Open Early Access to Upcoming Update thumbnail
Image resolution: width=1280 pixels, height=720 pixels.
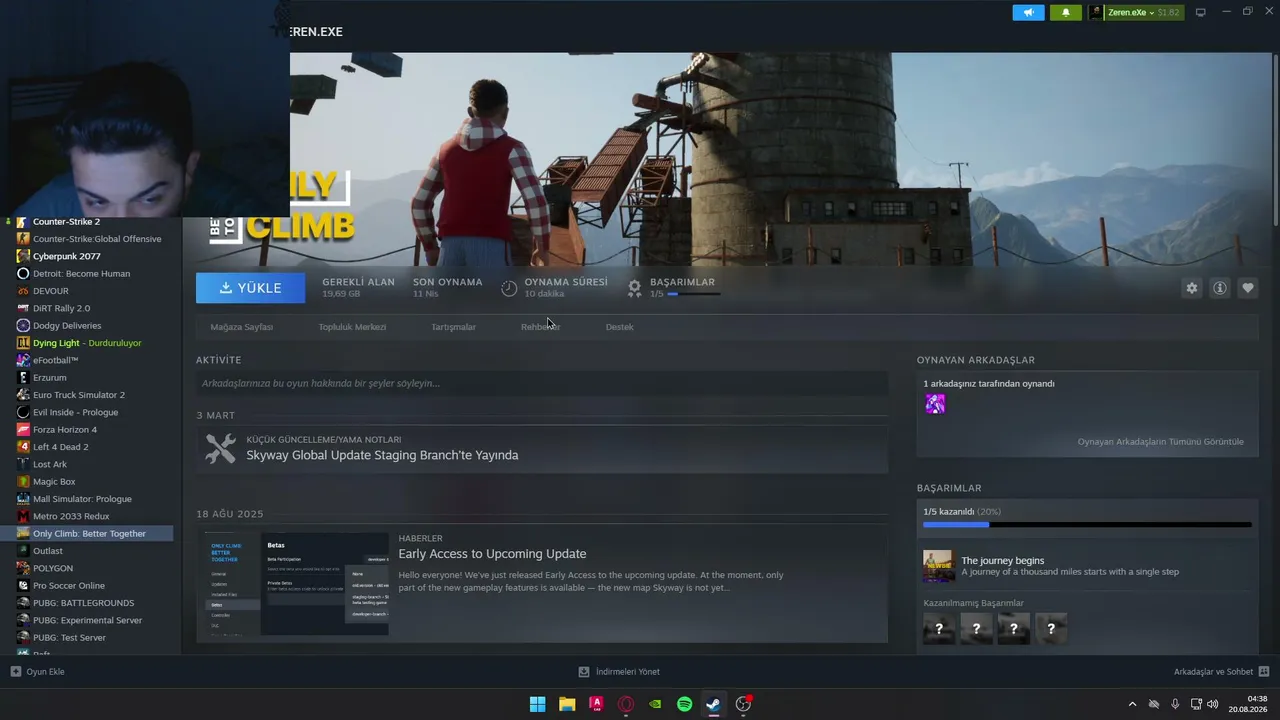click(296, 584)
